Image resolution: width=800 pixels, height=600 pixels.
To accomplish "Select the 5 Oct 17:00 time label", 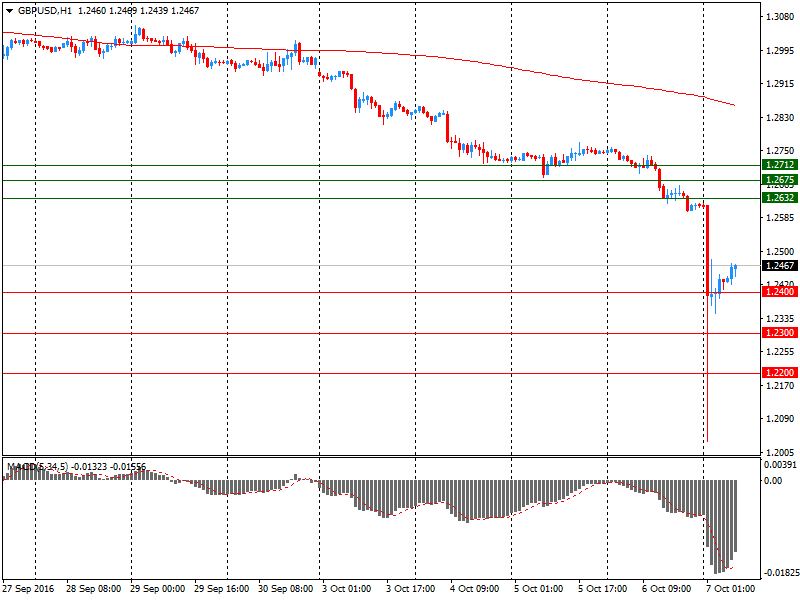I will (603, 589).
